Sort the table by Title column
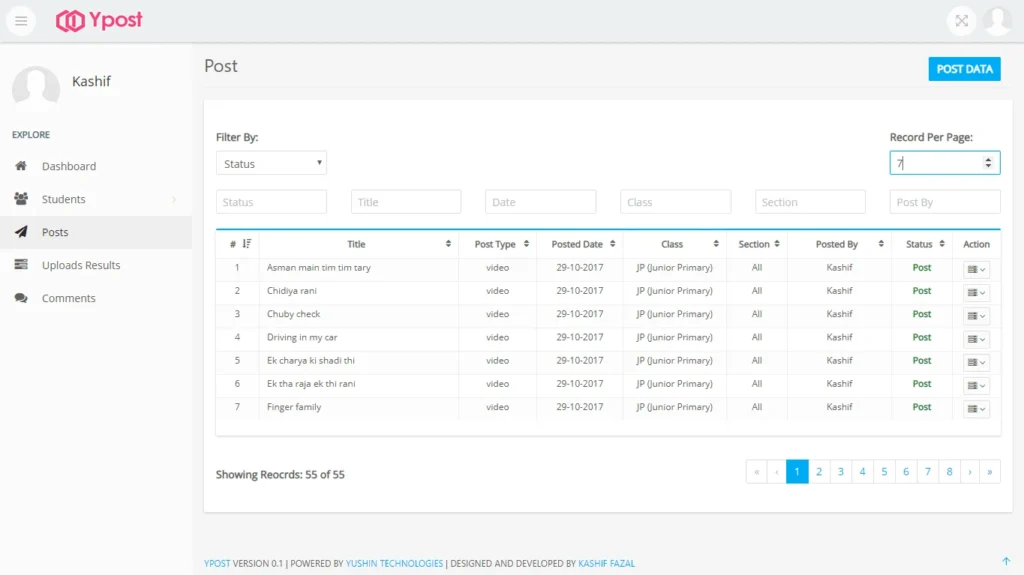Screen dimensions: 1024x575 (x=358, y=244)
